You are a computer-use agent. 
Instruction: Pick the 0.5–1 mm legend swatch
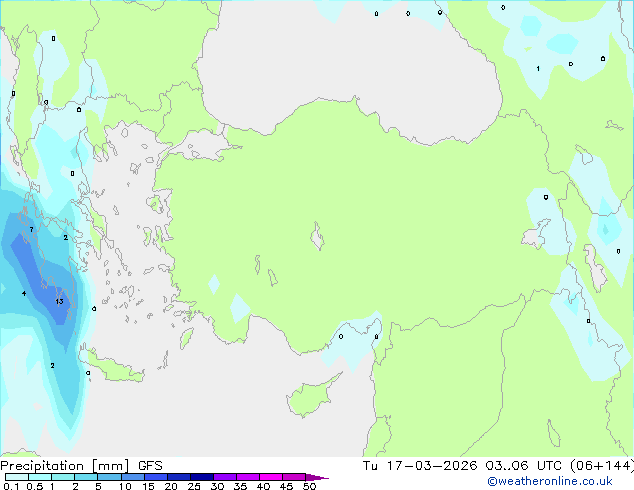click(40, 477)
